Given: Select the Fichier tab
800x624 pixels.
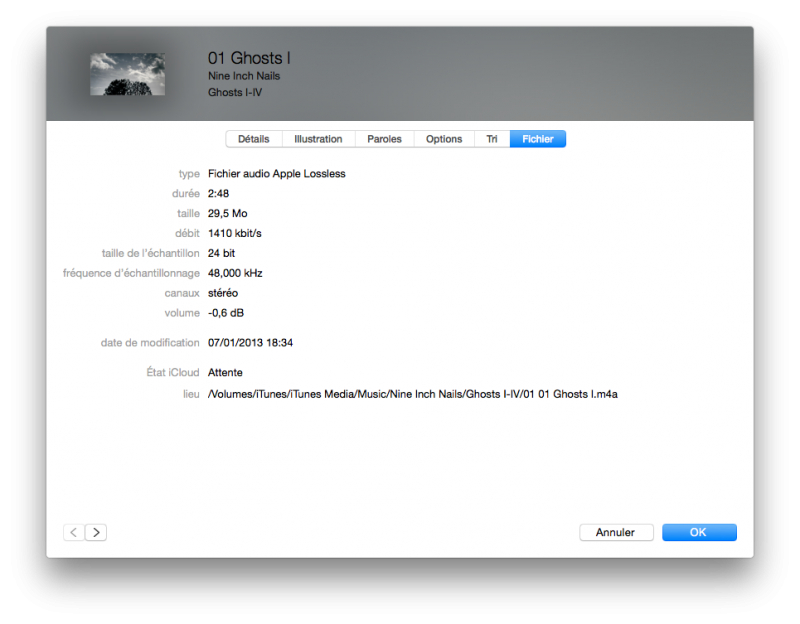Looking at the screenshot, I should coord(538,139).
